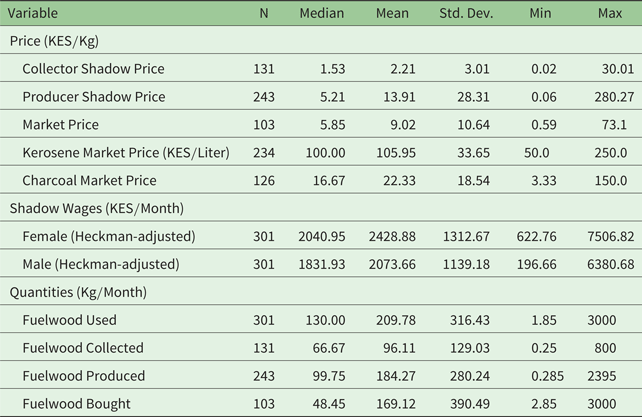Screen dimensions: 642x417
Task: Click the Fuelwood Collected row label
Action: [83, 348]
